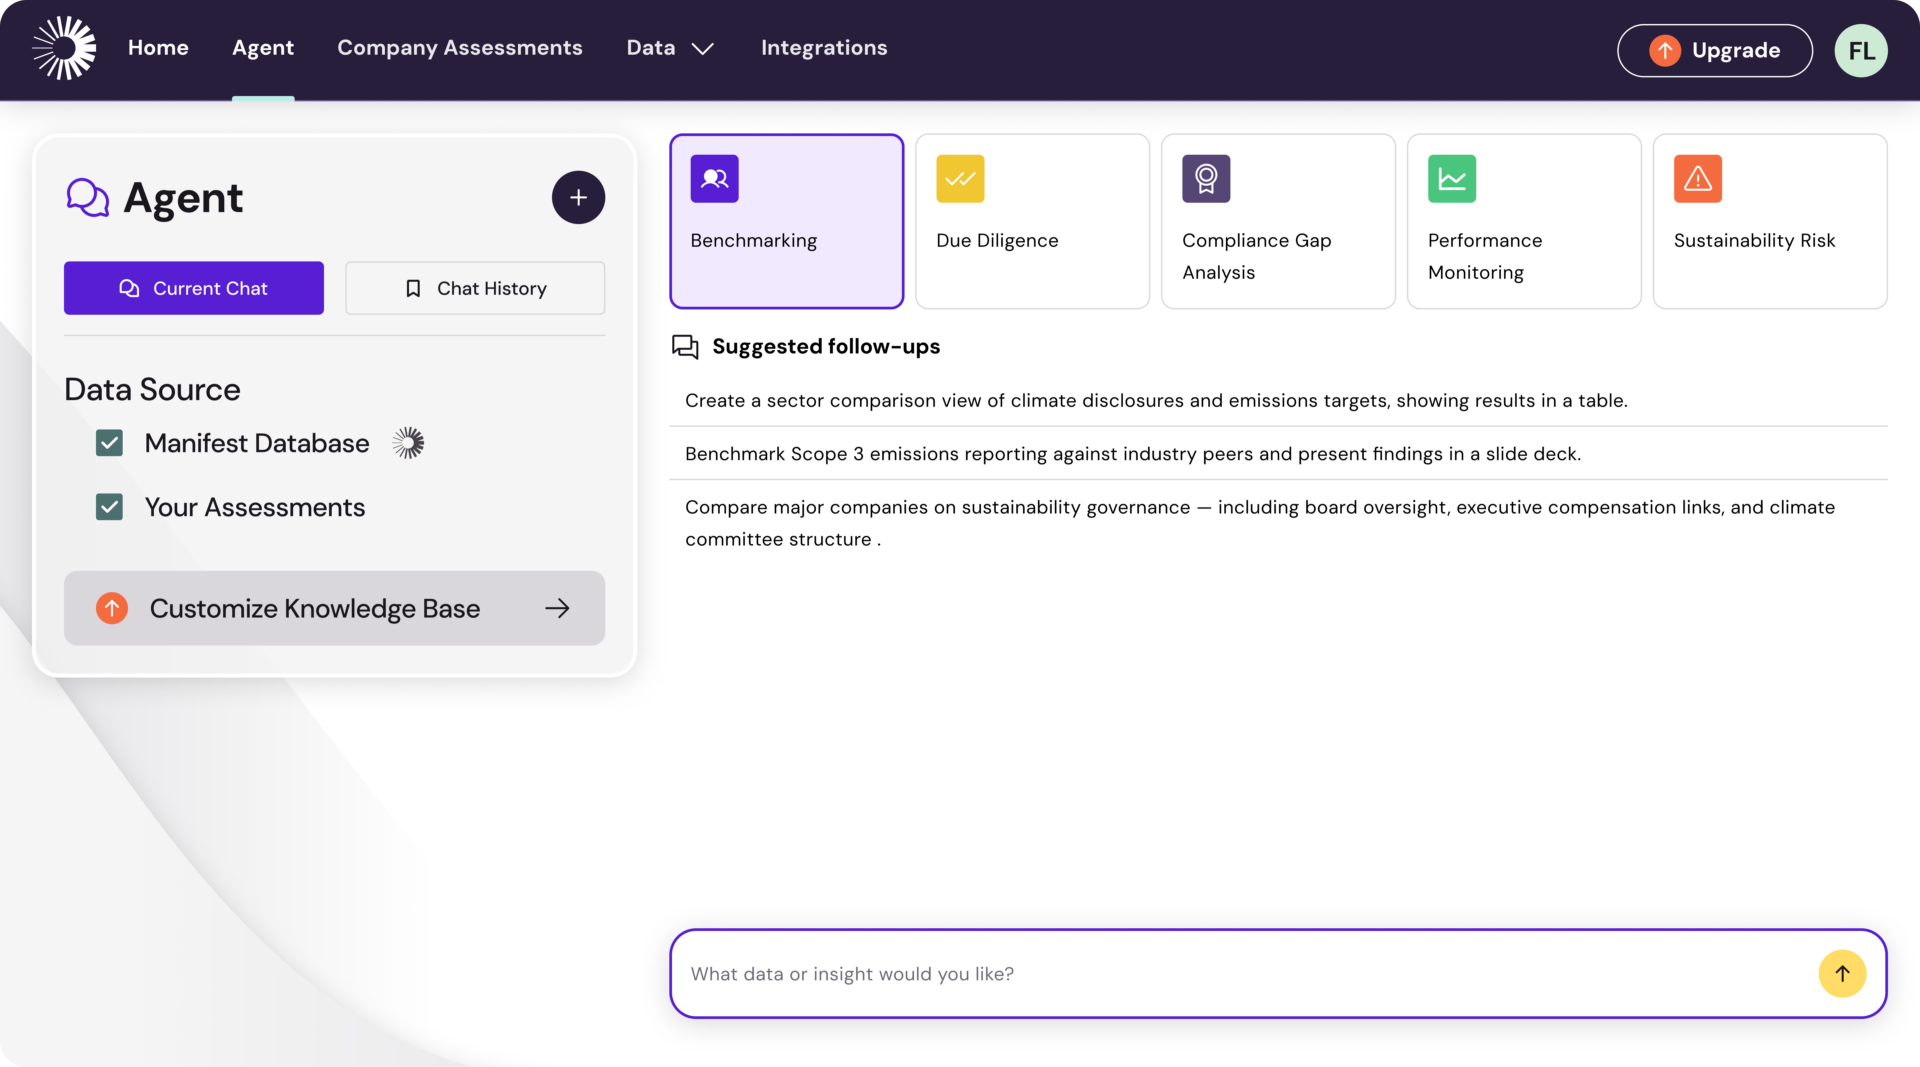Click the Due Diligence checkmark icon
The height and width of the screenshot is (1067, 1920).
[x=960, y=179]
